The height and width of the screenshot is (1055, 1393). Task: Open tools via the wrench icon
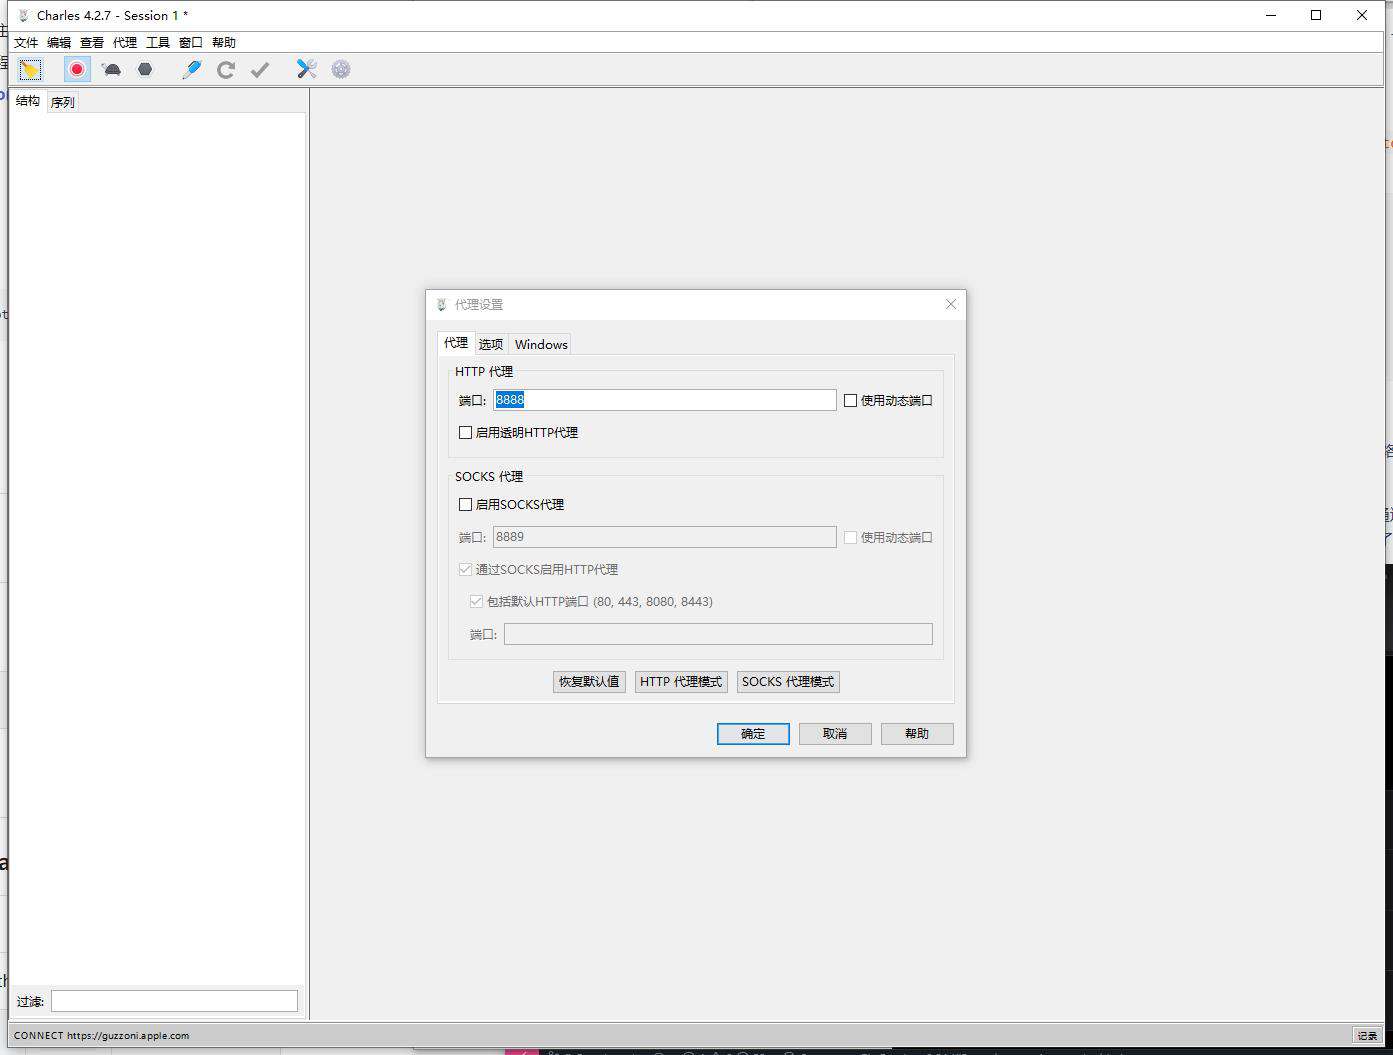click(307, 69)
